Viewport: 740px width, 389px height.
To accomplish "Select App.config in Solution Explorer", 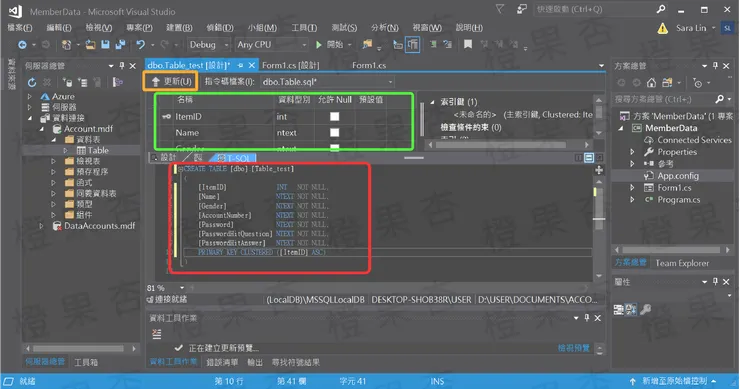I will click(x=678, y=176).
